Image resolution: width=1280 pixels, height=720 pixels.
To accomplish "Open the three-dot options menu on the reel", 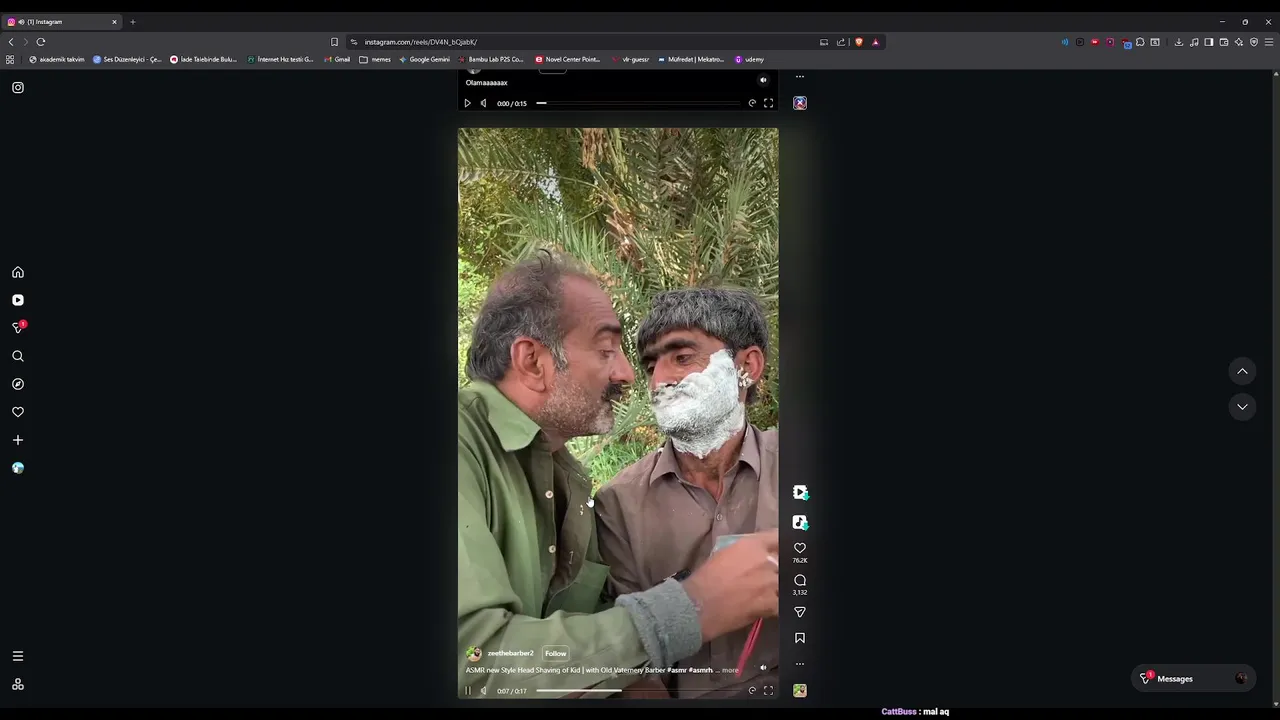I will coord(799,664).
